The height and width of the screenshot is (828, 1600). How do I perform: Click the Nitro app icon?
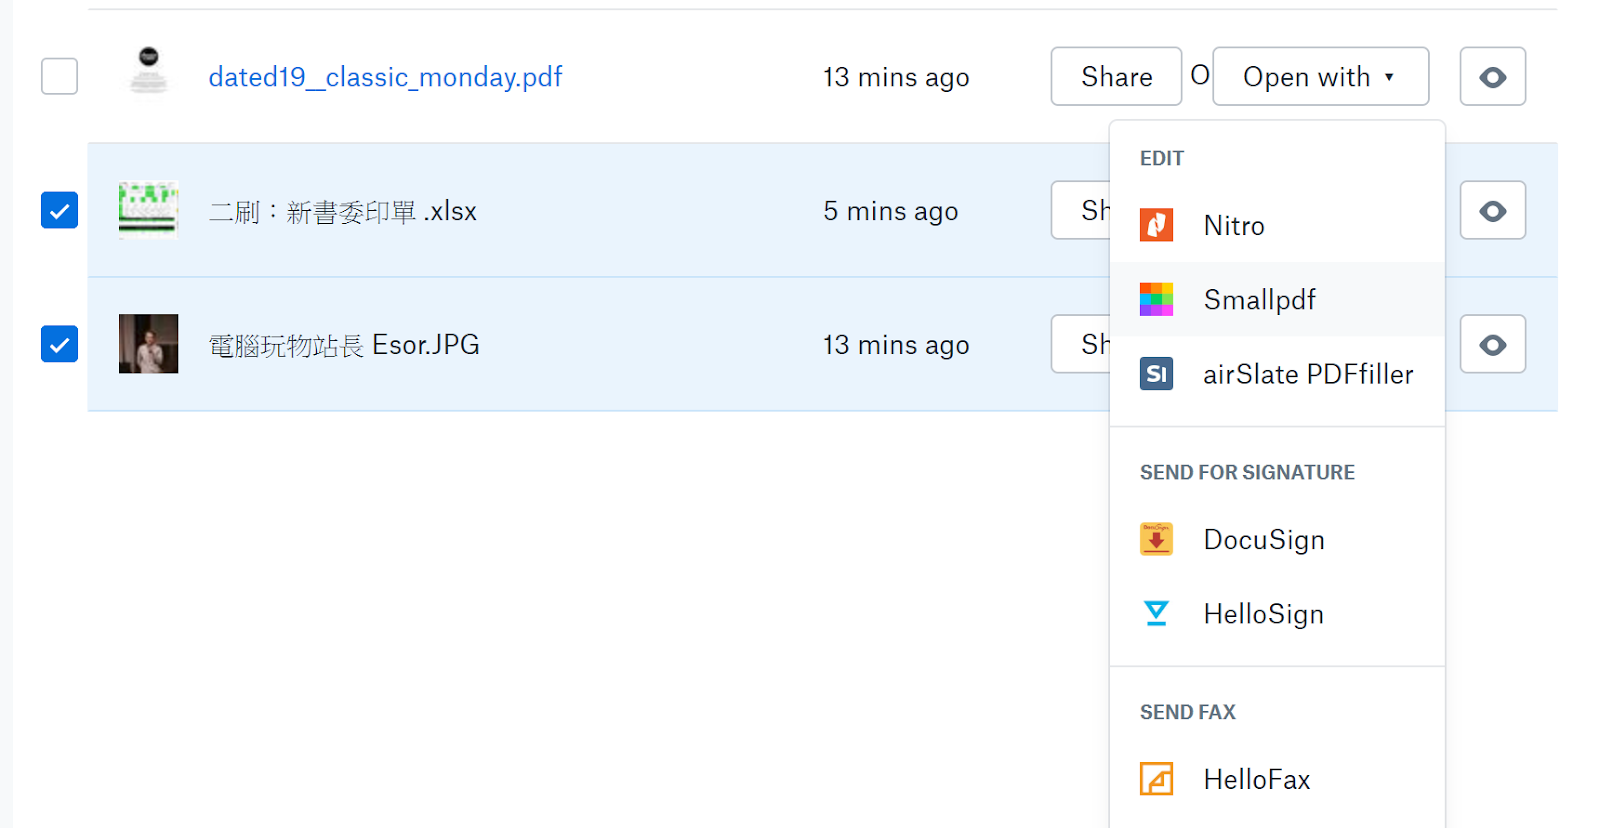click(1156, 225)
